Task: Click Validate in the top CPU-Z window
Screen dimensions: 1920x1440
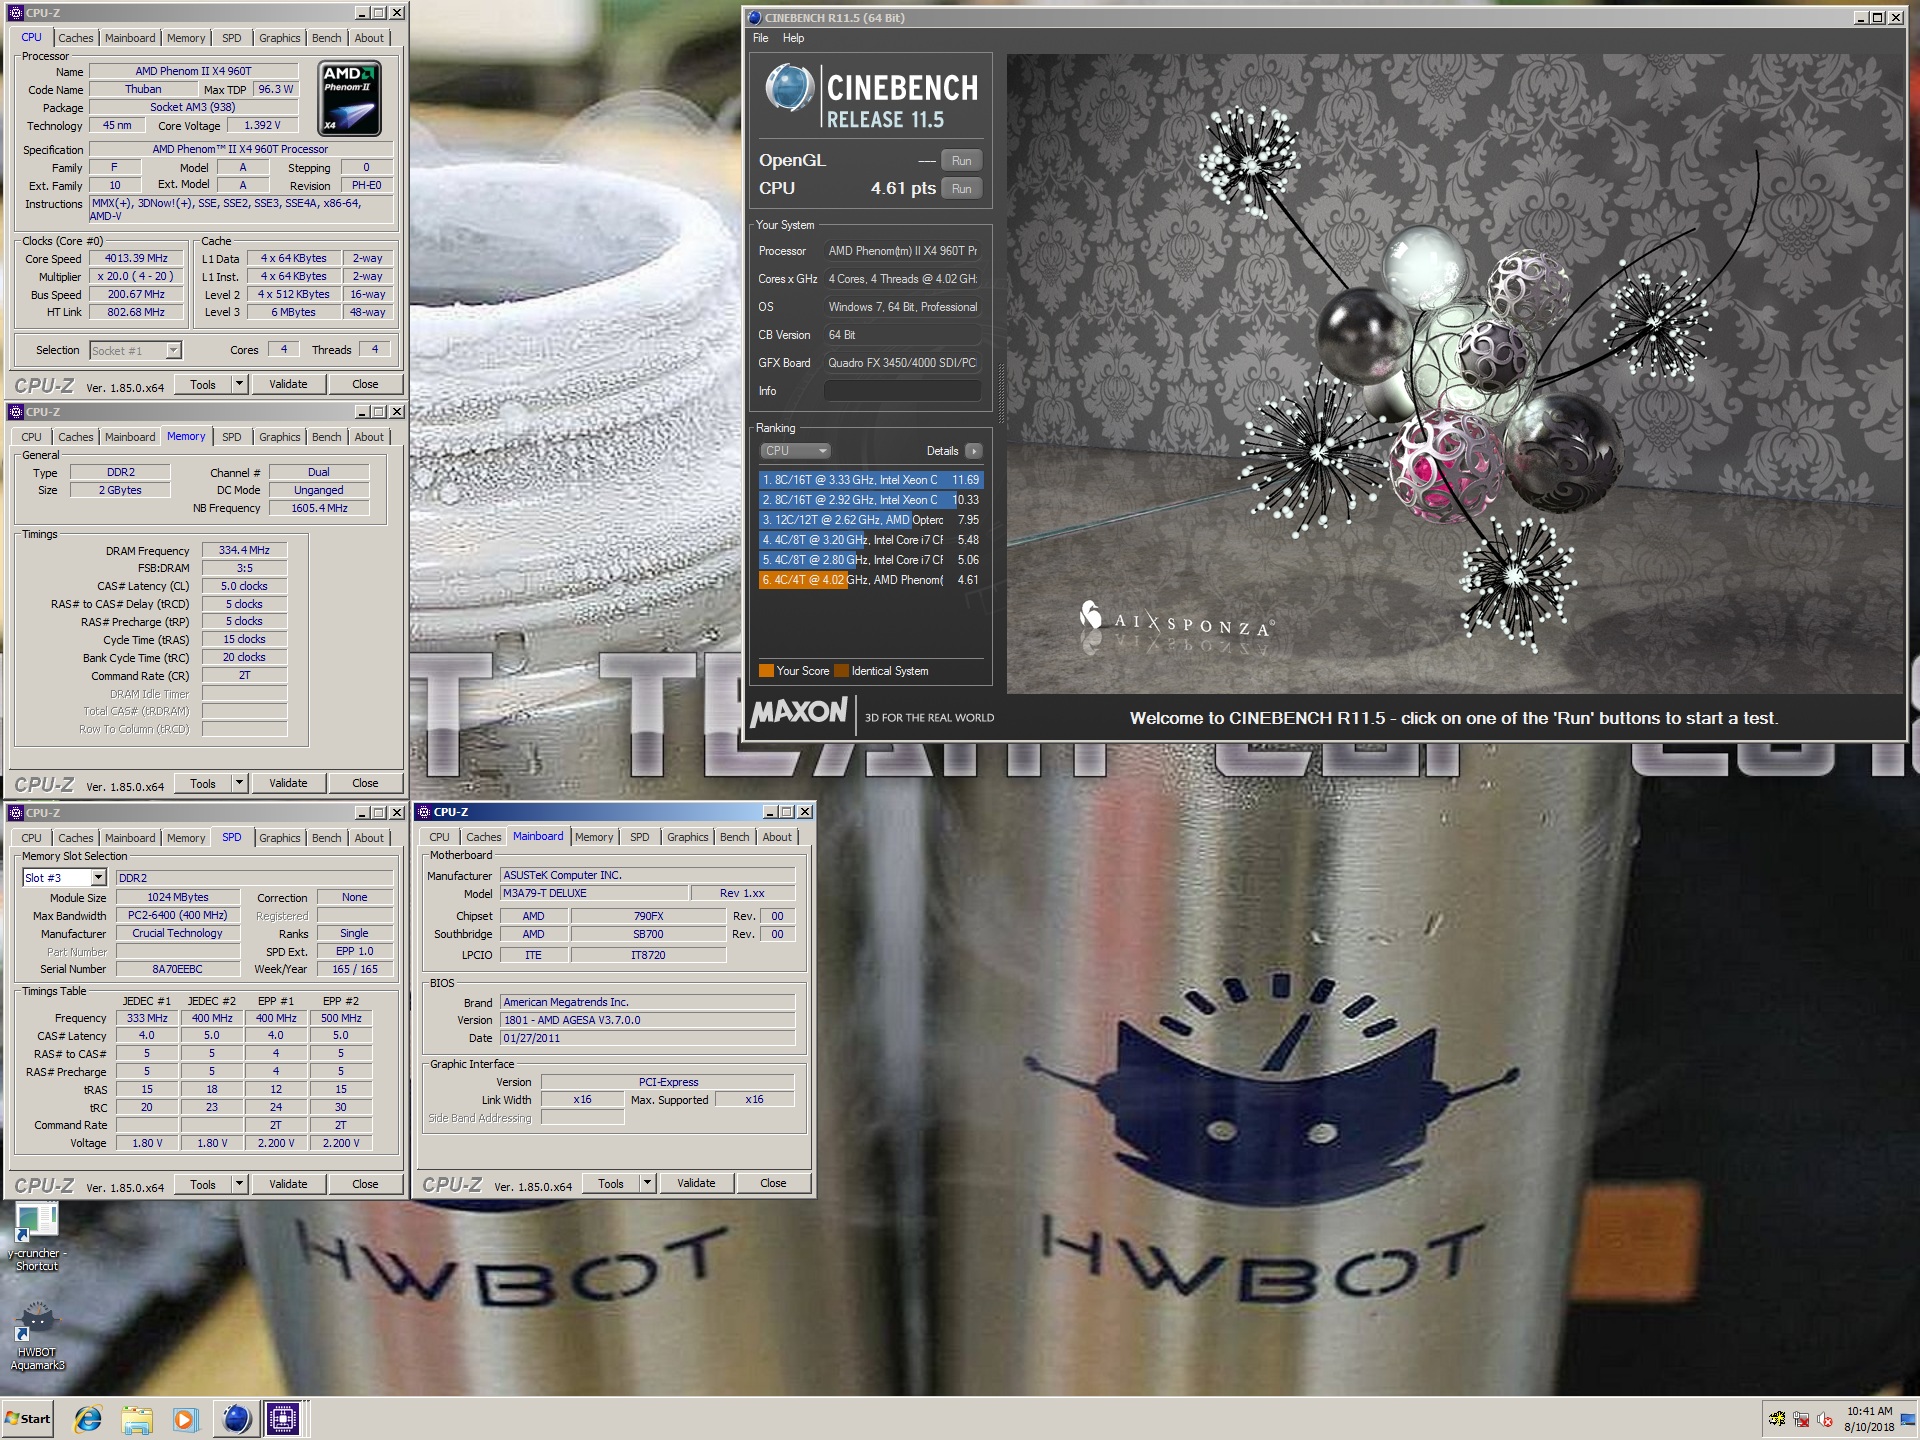Action: pos(288,384)
